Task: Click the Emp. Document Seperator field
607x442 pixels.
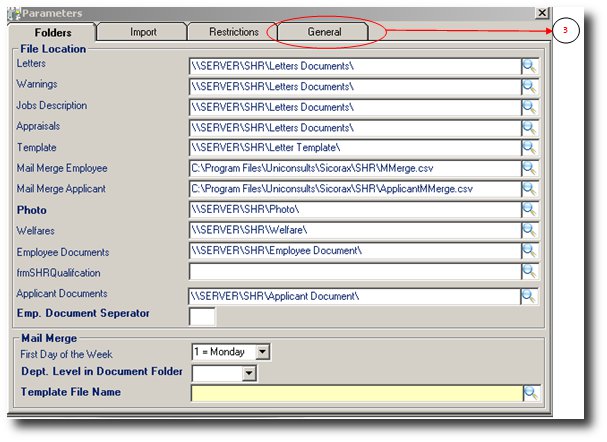Action: (202, 317)
